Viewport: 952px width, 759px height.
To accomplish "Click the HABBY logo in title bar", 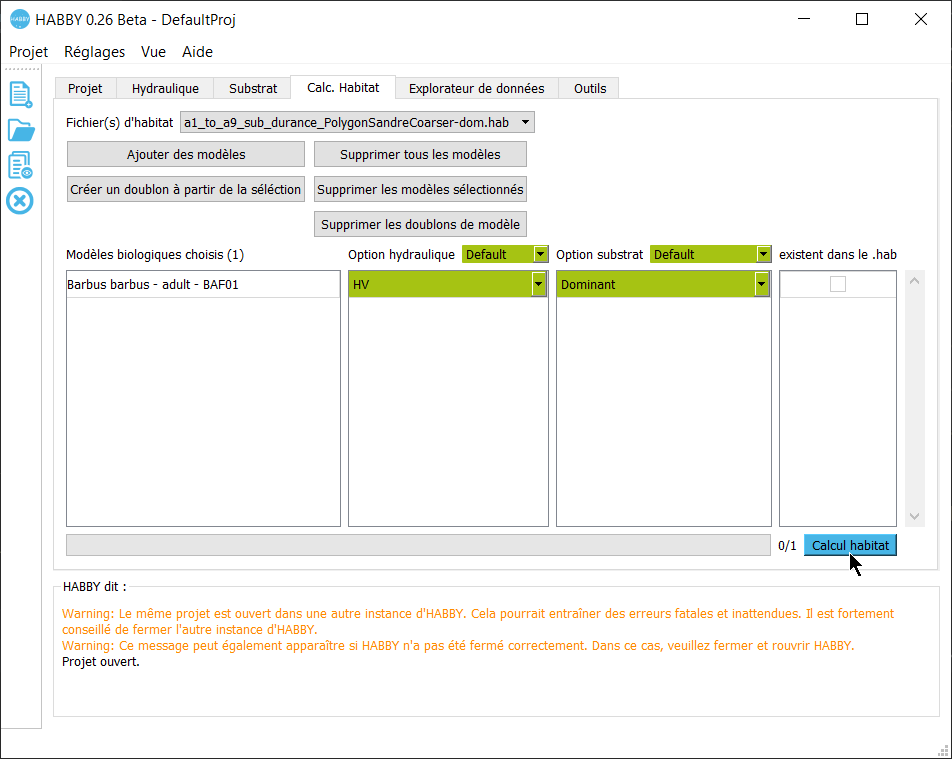I will [20, 19].
